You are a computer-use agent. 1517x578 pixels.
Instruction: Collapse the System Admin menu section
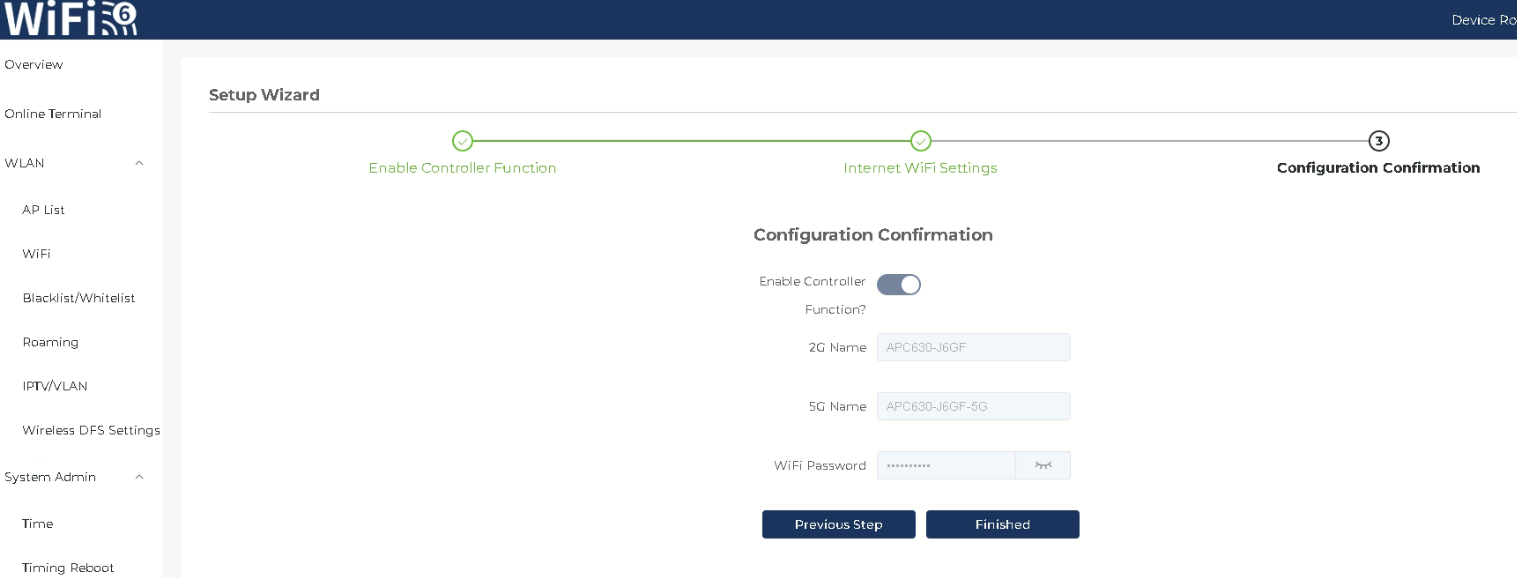point(139,477)
